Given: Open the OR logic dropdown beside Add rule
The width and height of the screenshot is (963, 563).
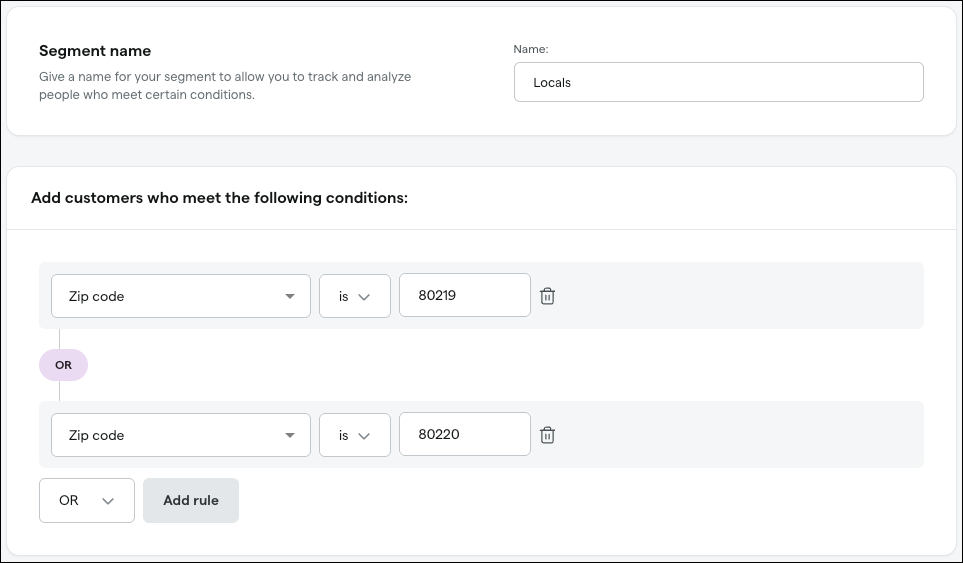Looking at the screenshot, I should coord(87,500).
